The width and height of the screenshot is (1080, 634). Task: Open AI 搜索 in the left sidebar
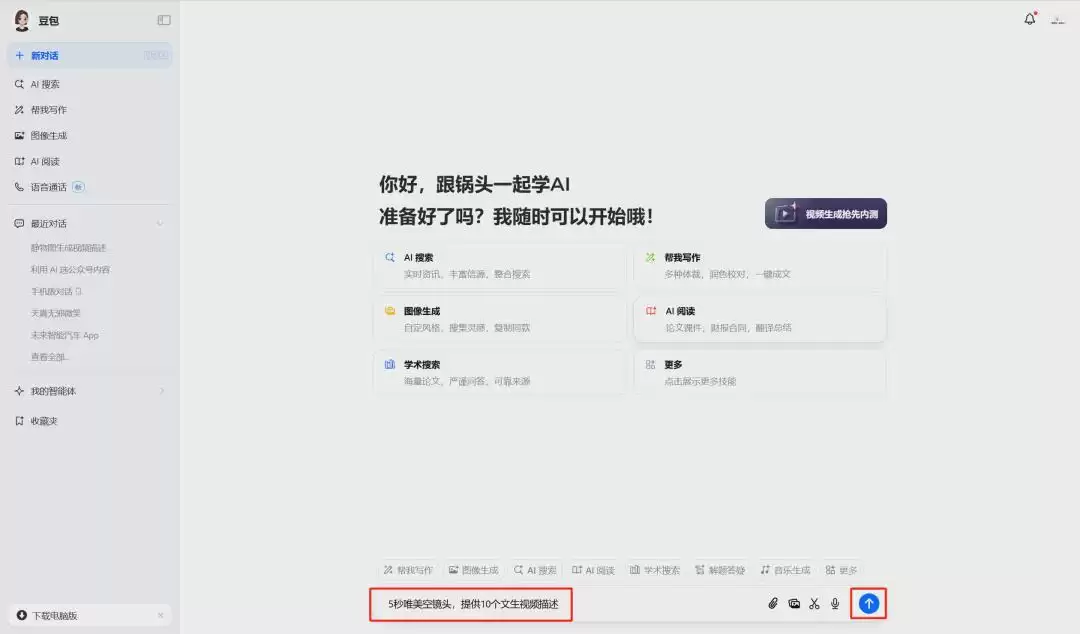90,84
